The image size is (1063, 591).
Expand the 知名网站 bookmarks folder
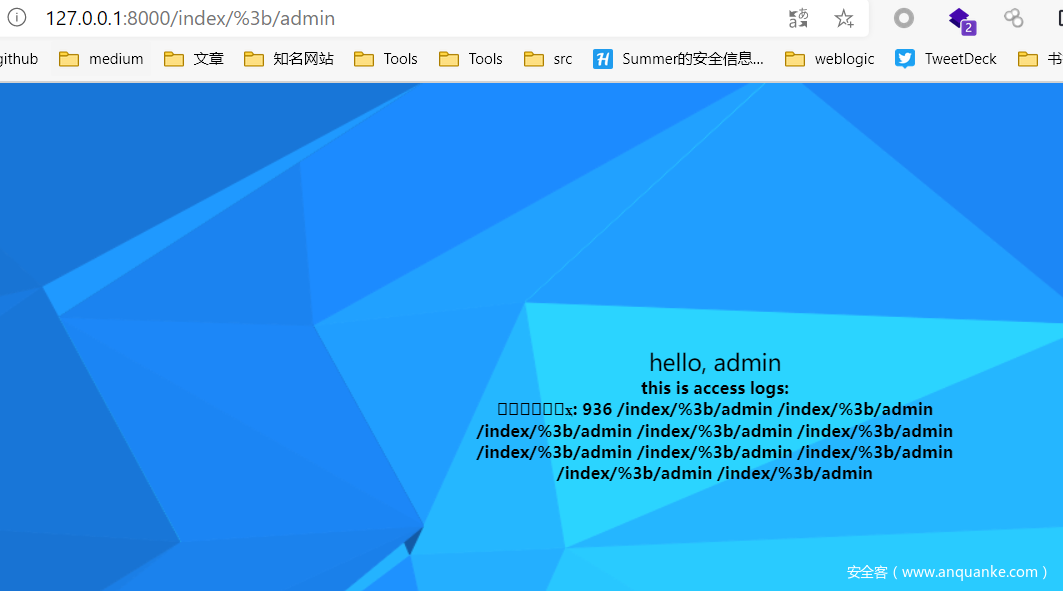289,59
